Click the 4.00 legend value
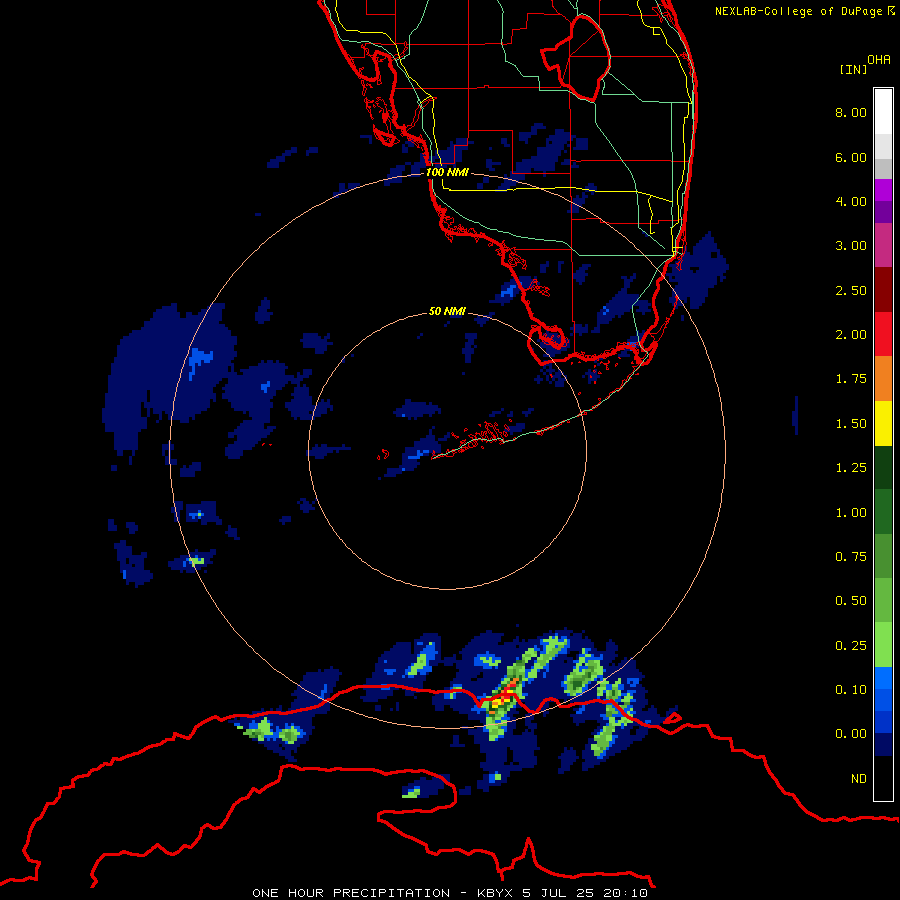This screenshot has width=900, height=900. (851, 201)
